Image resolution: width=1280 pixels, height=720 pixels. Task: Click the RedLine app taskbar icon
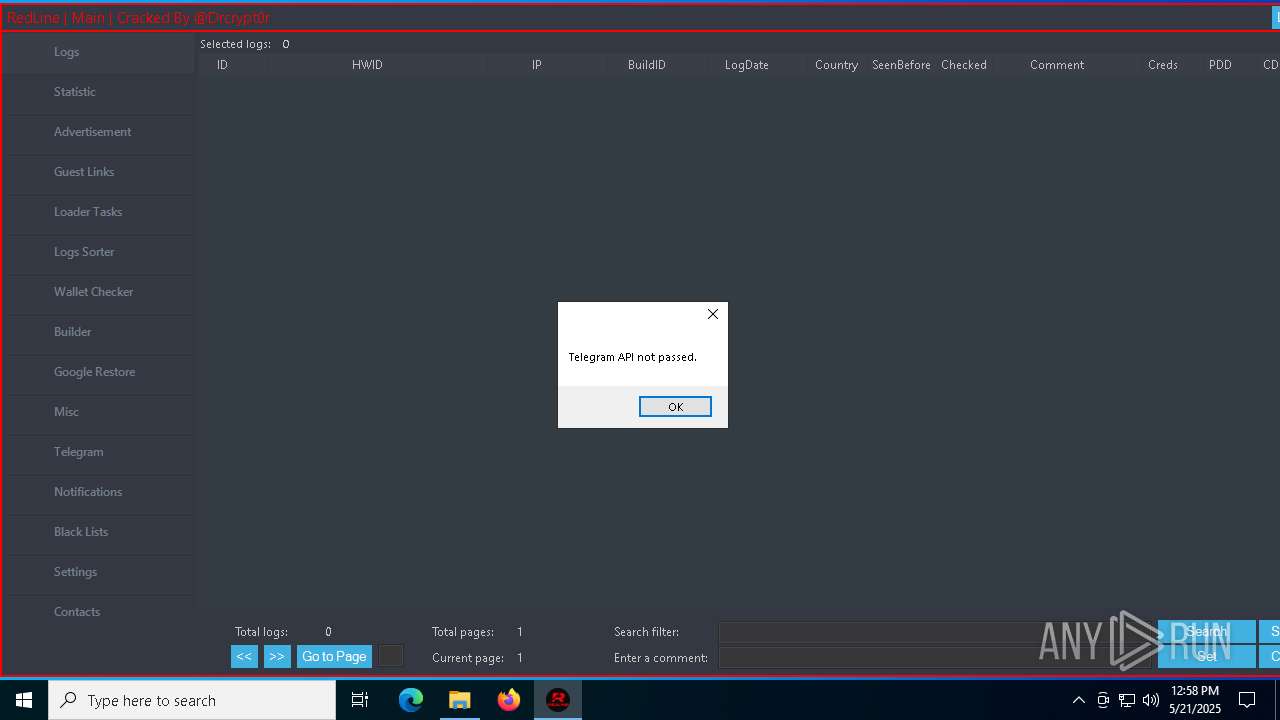click(558, 700)
